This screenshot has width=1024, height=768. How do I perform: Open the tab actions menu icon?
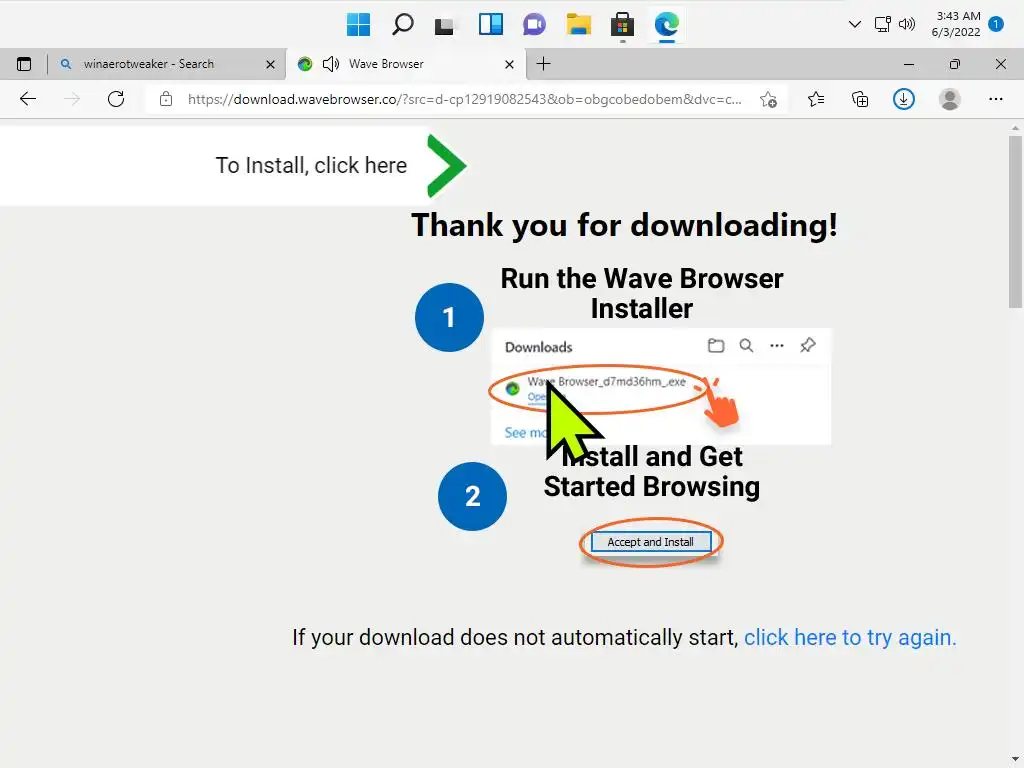[24, 64]
